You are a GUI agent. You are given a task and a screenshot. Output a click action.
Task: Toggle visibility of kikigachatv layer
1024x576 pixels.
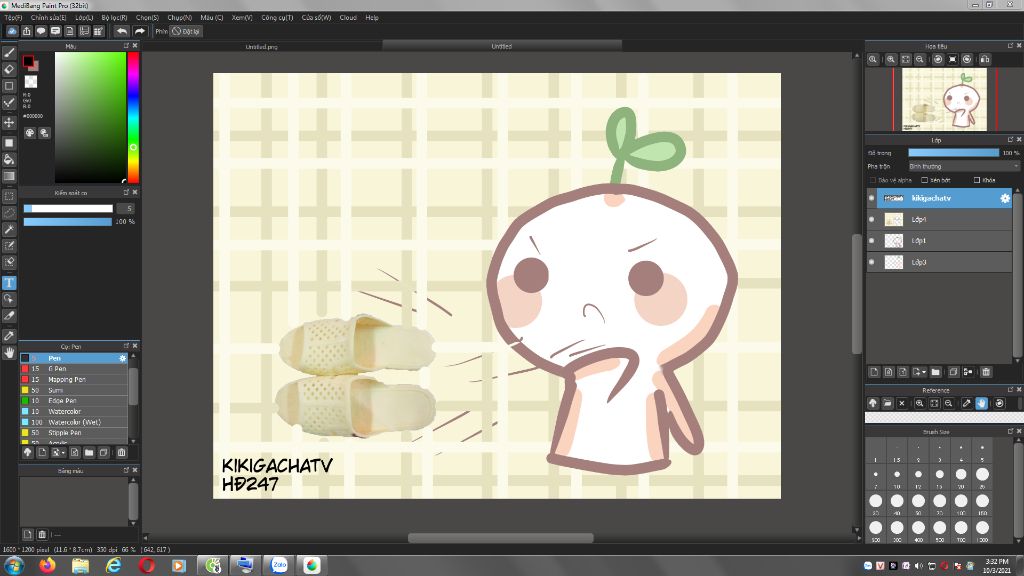click(x=872, y=198)
